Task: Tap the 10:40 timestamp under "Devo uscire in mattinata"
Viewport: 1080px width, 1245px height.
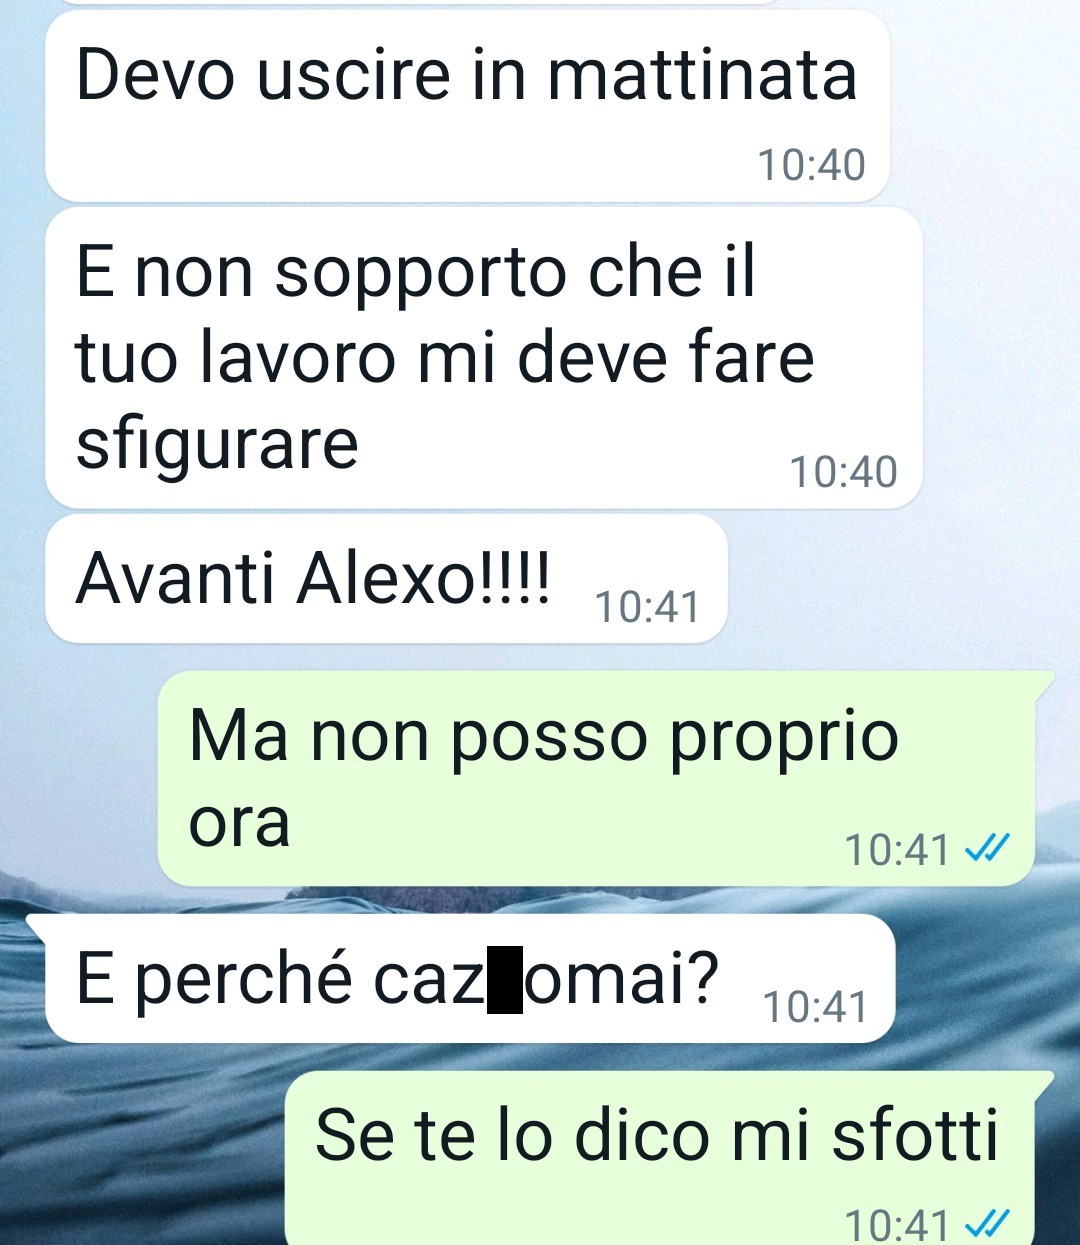Action: [811, 165]
